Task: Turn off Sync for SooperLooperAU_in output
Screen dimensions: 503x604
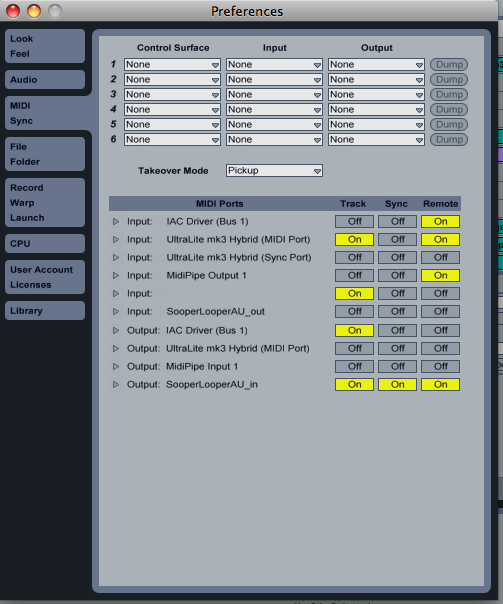Action: tap(397, 384)
